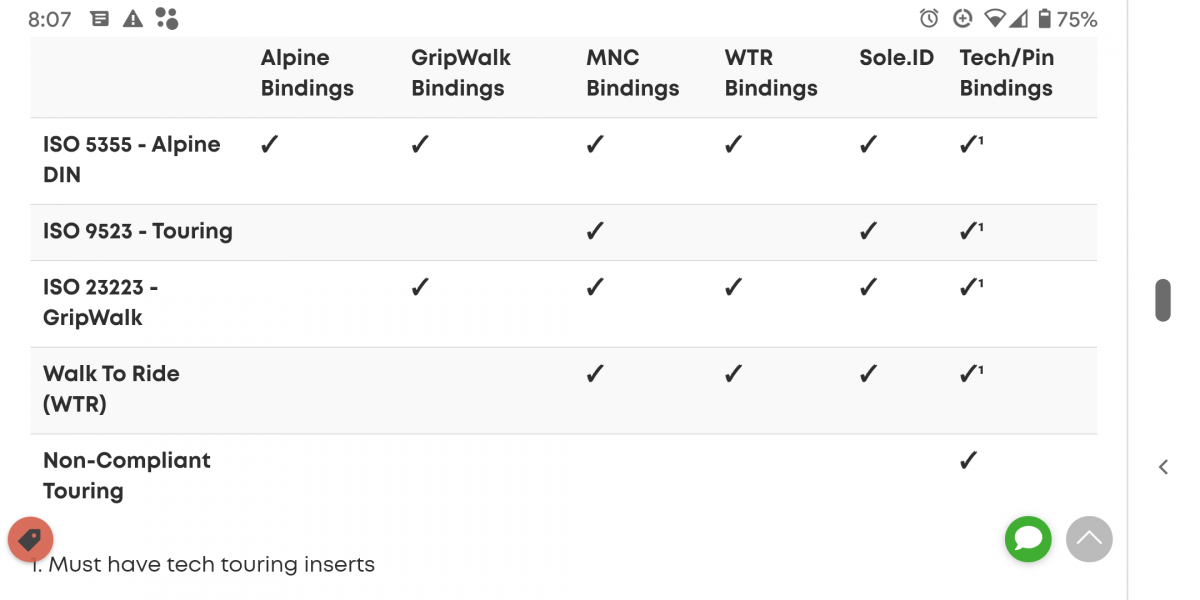Tap the data saver circle icon
1200x600 pixels.
(x=962, y=19)
